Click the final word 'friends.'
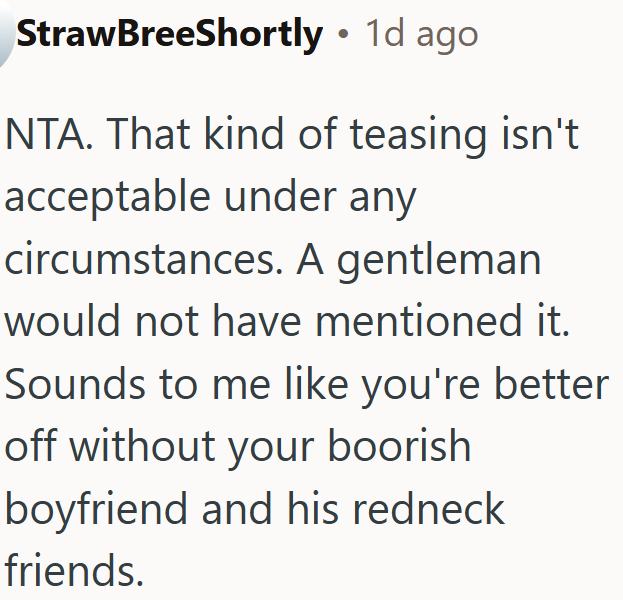 [x=74, y=571]
